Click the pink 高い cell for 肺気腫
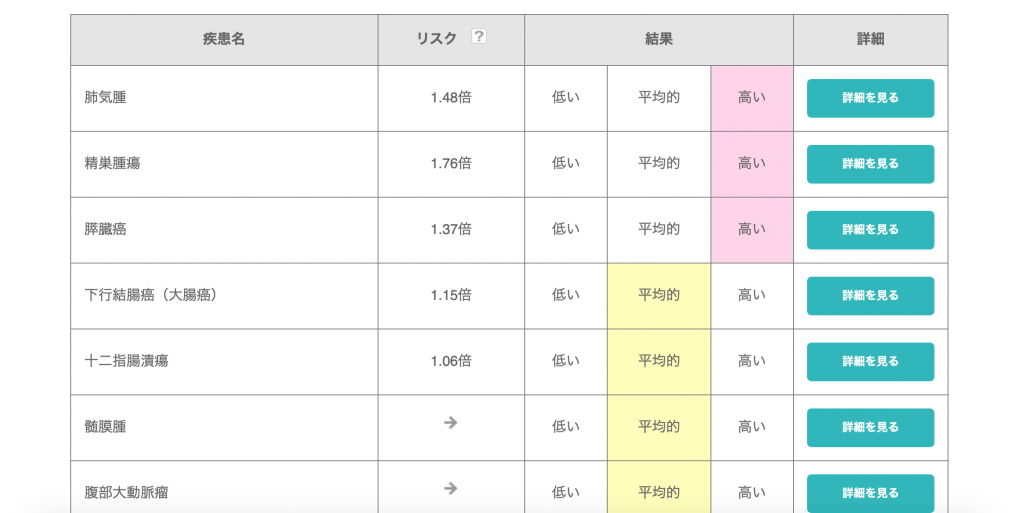 pyautogui.click(x=752, y=98)
